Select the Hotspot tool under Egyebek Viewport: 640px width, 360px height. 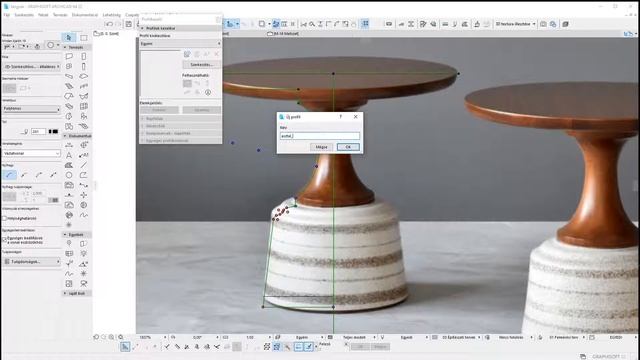point(84,273)
